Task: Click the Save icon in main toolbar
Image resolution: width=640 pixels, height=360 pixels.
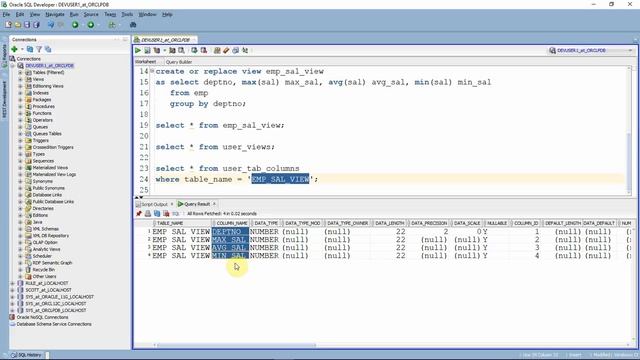Action: point(27,25)
